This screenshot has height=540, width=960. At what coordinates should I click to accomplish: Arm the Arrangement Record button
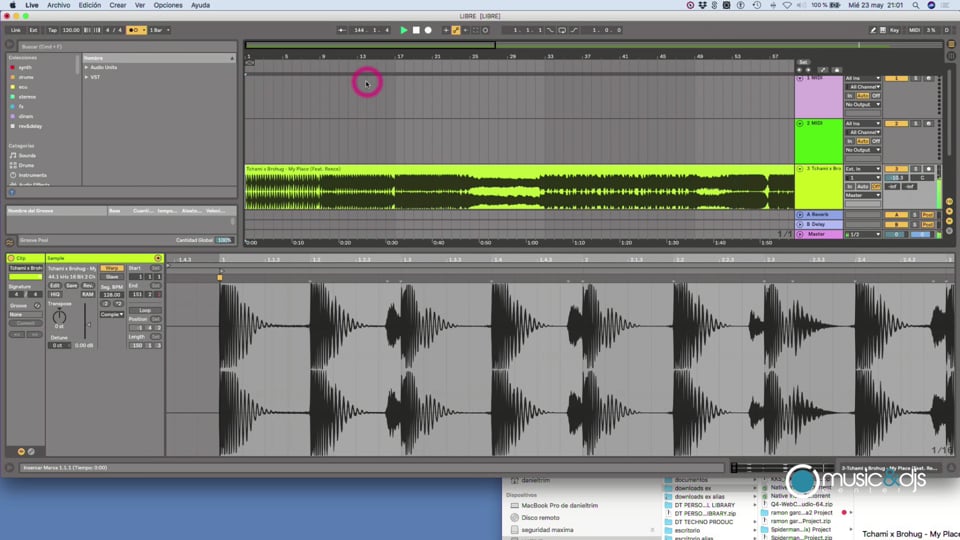[x=428, y=30]
